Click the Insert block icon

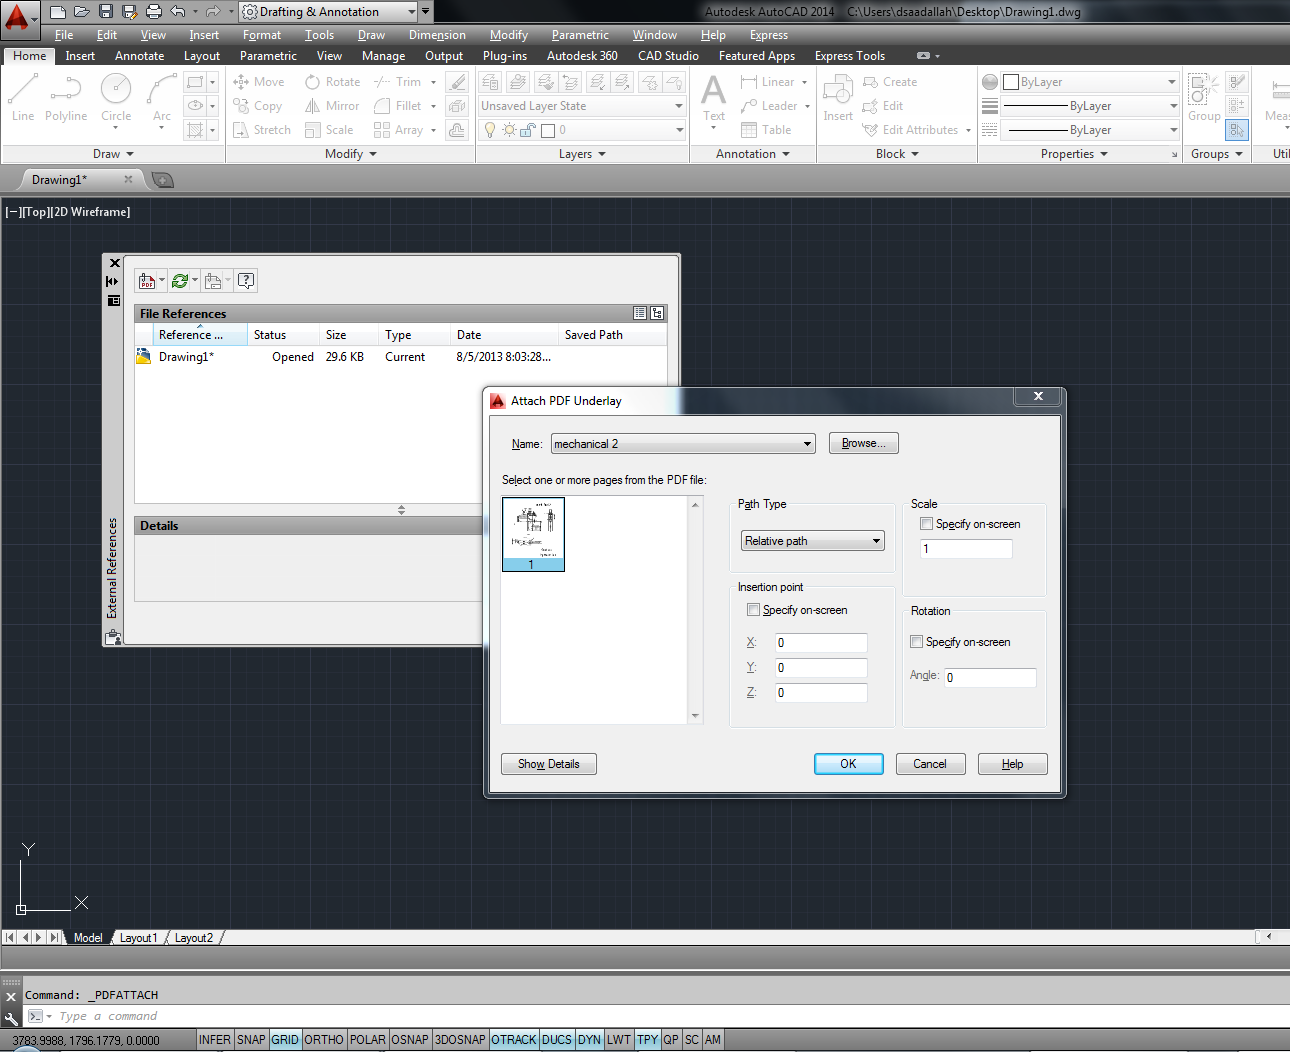[x=838, y=98]
